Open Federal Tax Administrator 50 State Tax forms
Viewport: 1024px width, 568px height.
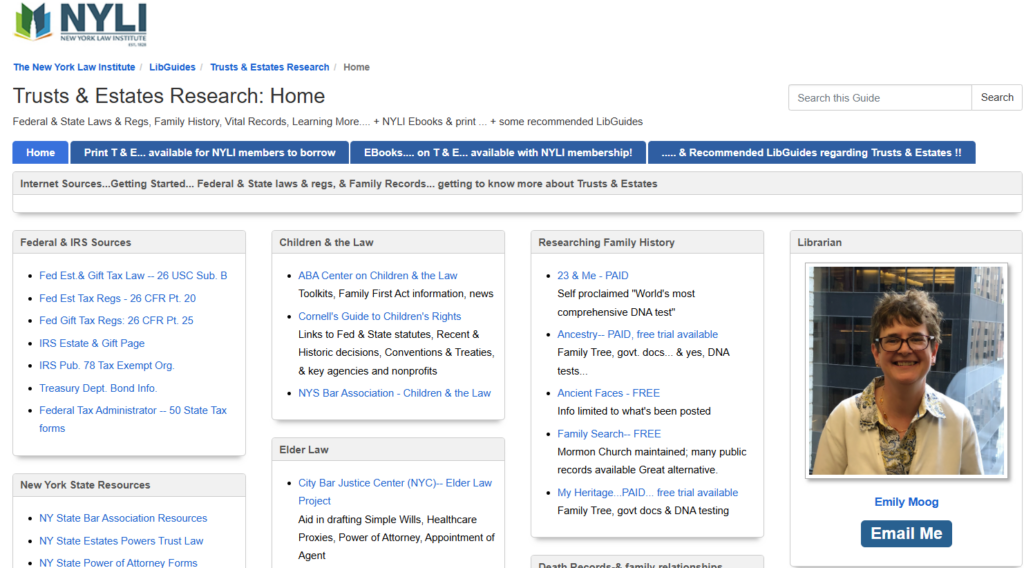(x=133, y=419)
